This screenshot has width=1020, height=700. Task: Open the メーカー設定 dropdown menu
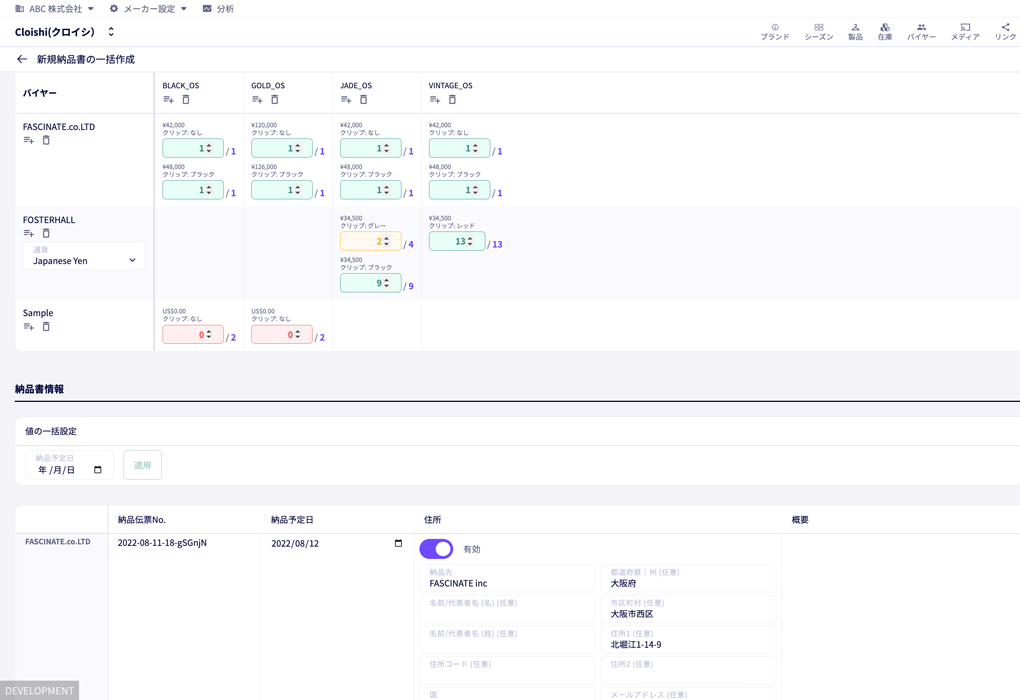[x=148, y=8]
